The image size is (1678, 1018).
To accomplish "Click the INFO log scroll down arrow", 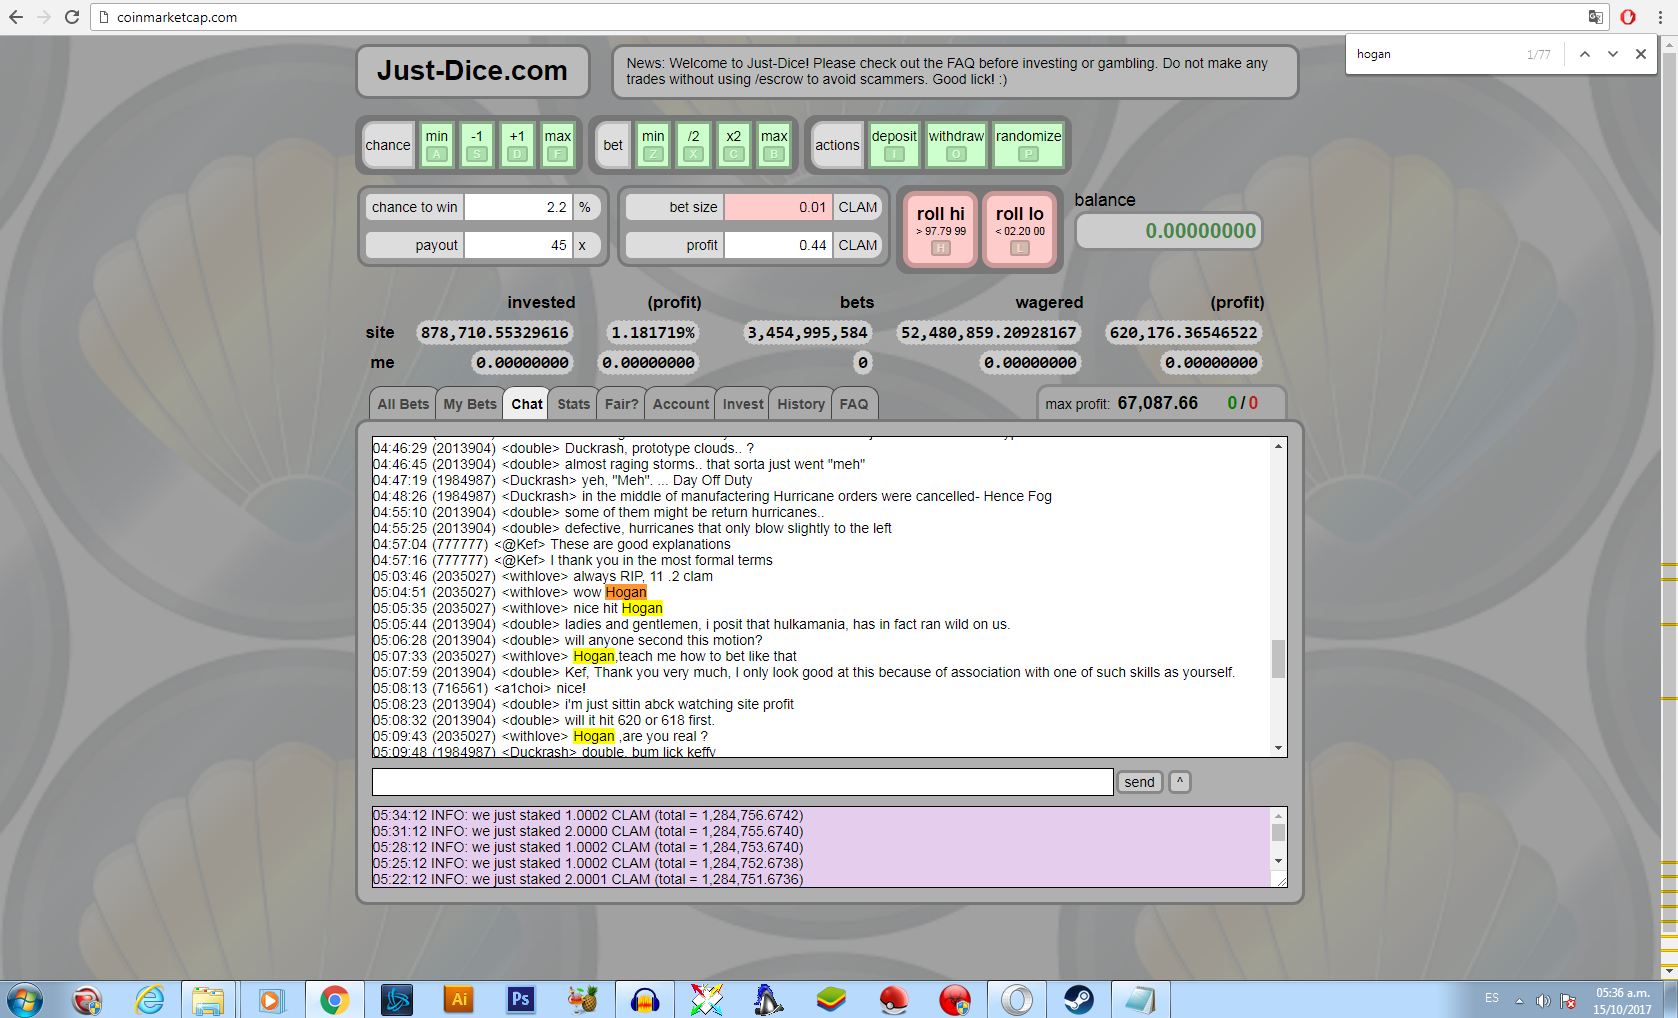I will point(1278,861).
